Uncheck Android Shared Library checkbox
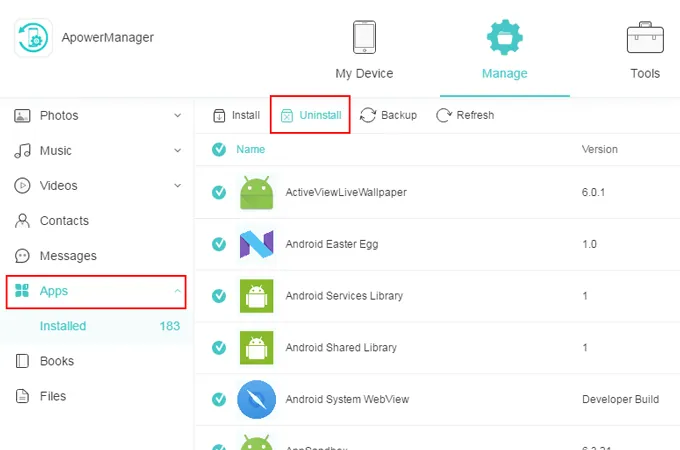The image size is (680, 450). pos(219,347)
